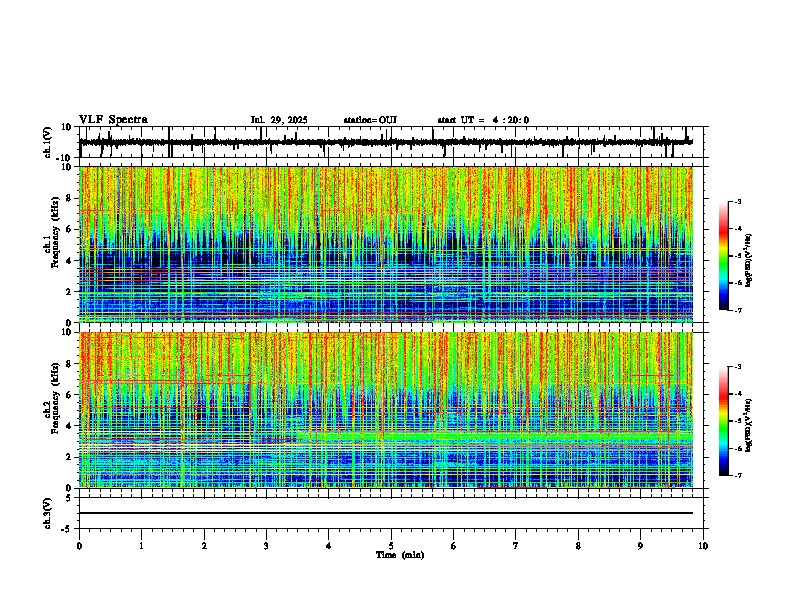Viewport: 792px width, 612px height.
Task: Click the 'start UT = 4:20:0' text
Action: coord(483,120)
